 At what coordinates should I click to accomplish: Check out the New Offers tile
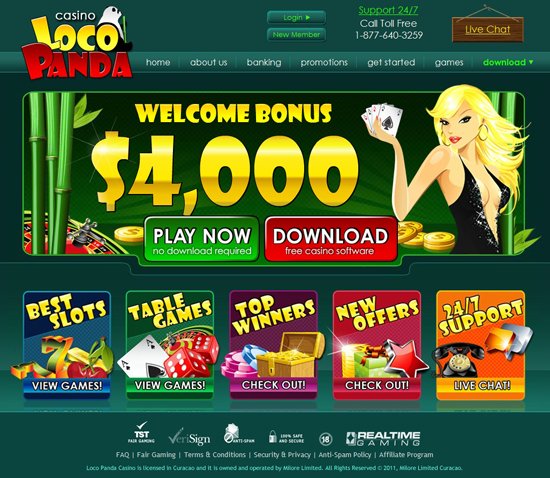click(377, 345)
